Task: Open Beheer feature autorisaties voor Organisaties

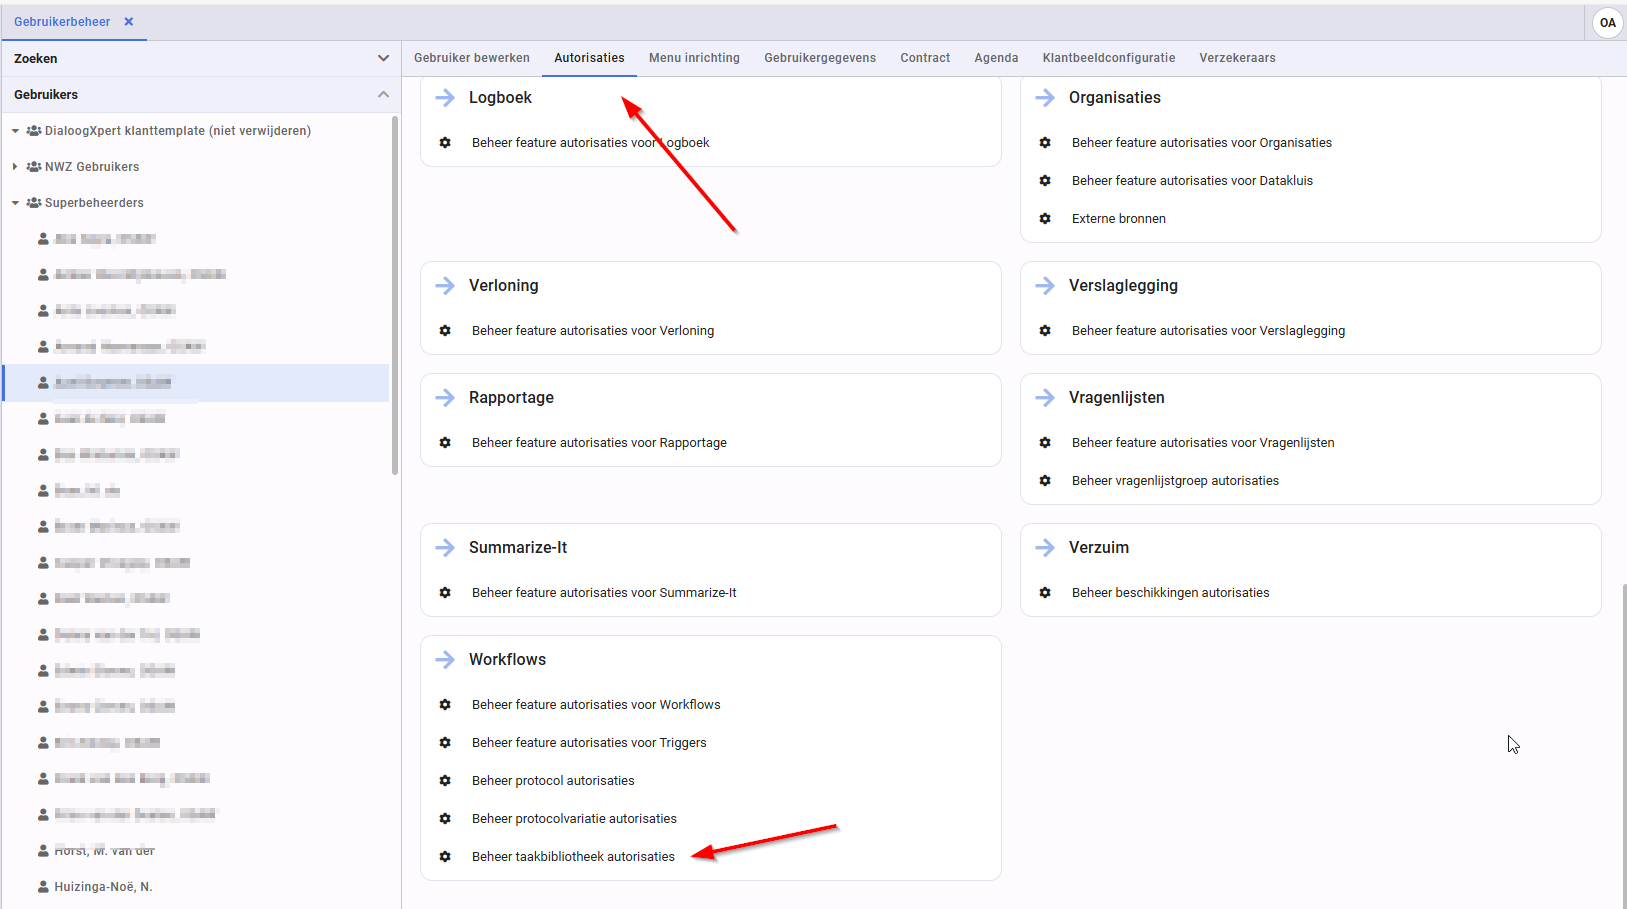Action: coord(1202,143)
